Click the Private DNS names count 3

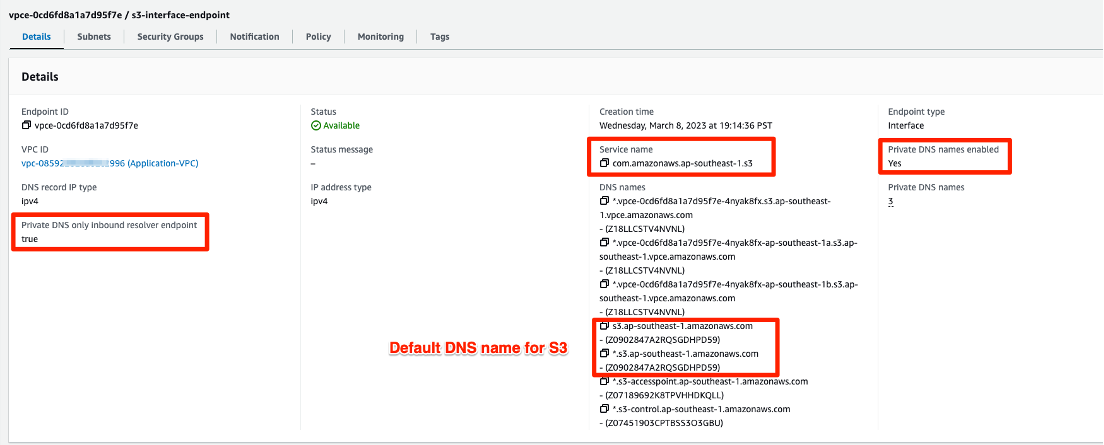click(x=891, y=201)
